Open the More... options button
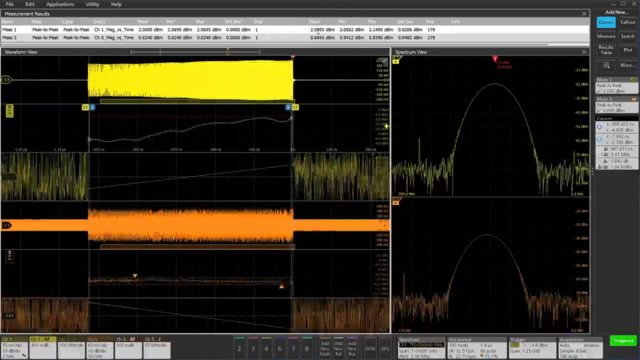 [x=628, y=65]
